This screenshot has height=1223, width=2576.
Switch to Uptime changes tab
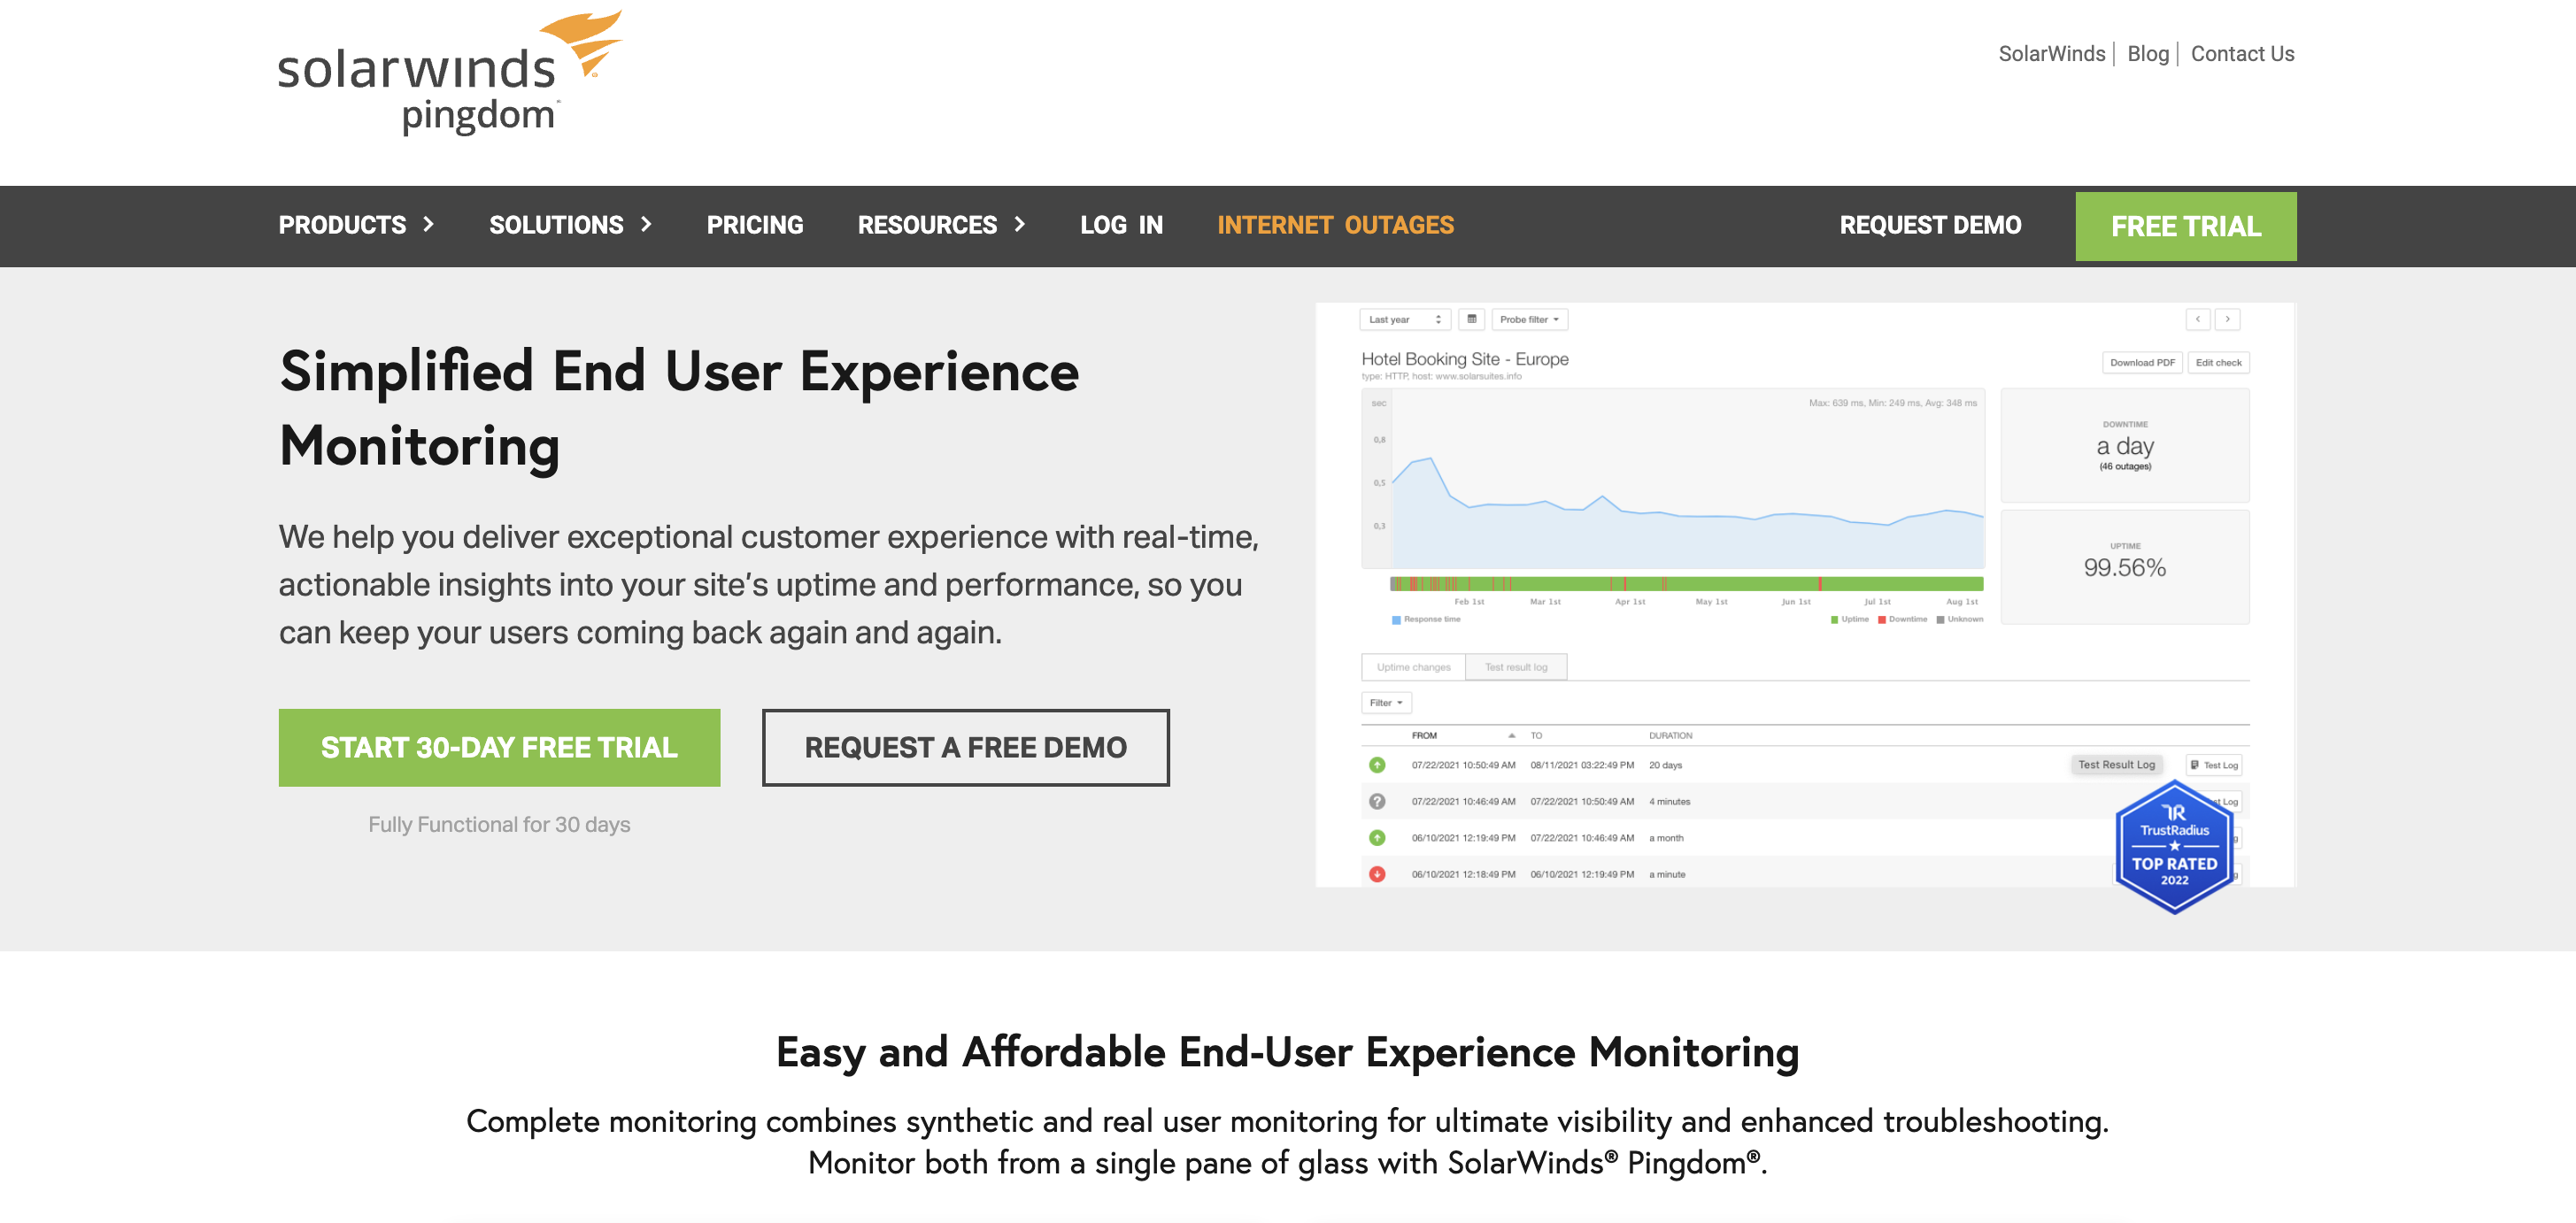(1412, 667)
